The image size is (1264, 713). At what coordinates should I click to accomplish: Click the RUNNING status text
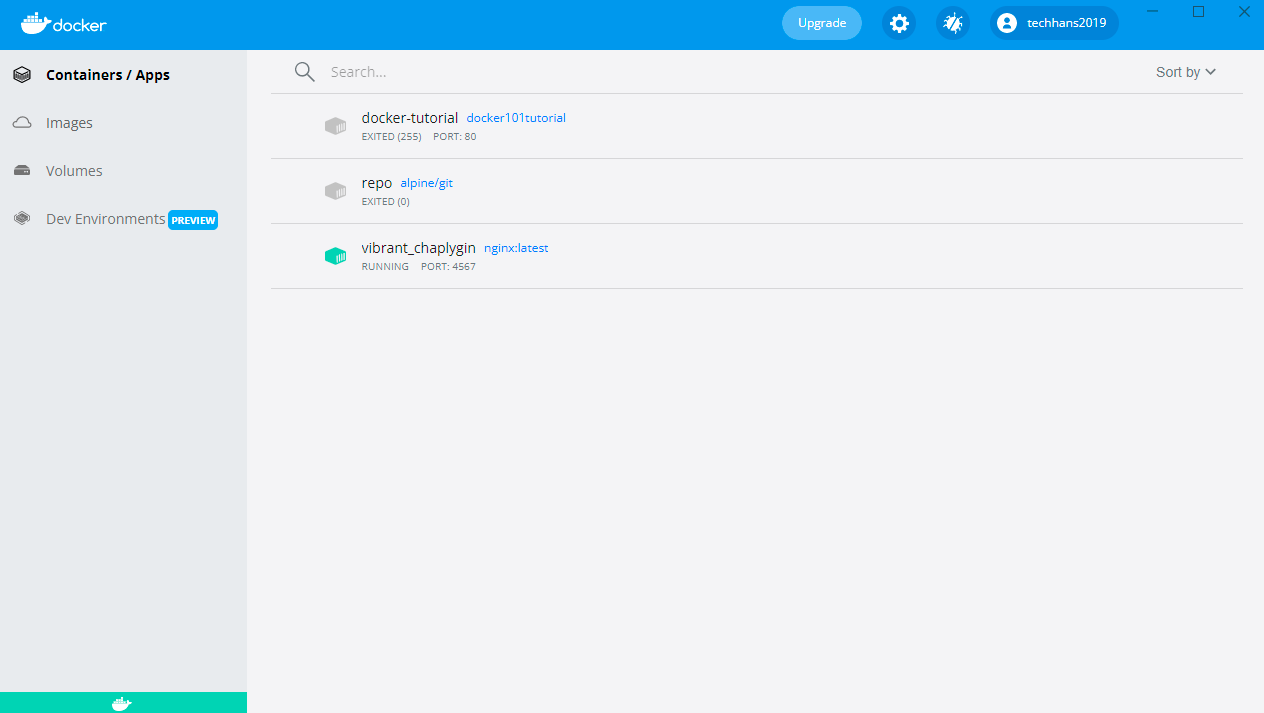[x=385, y=267]
